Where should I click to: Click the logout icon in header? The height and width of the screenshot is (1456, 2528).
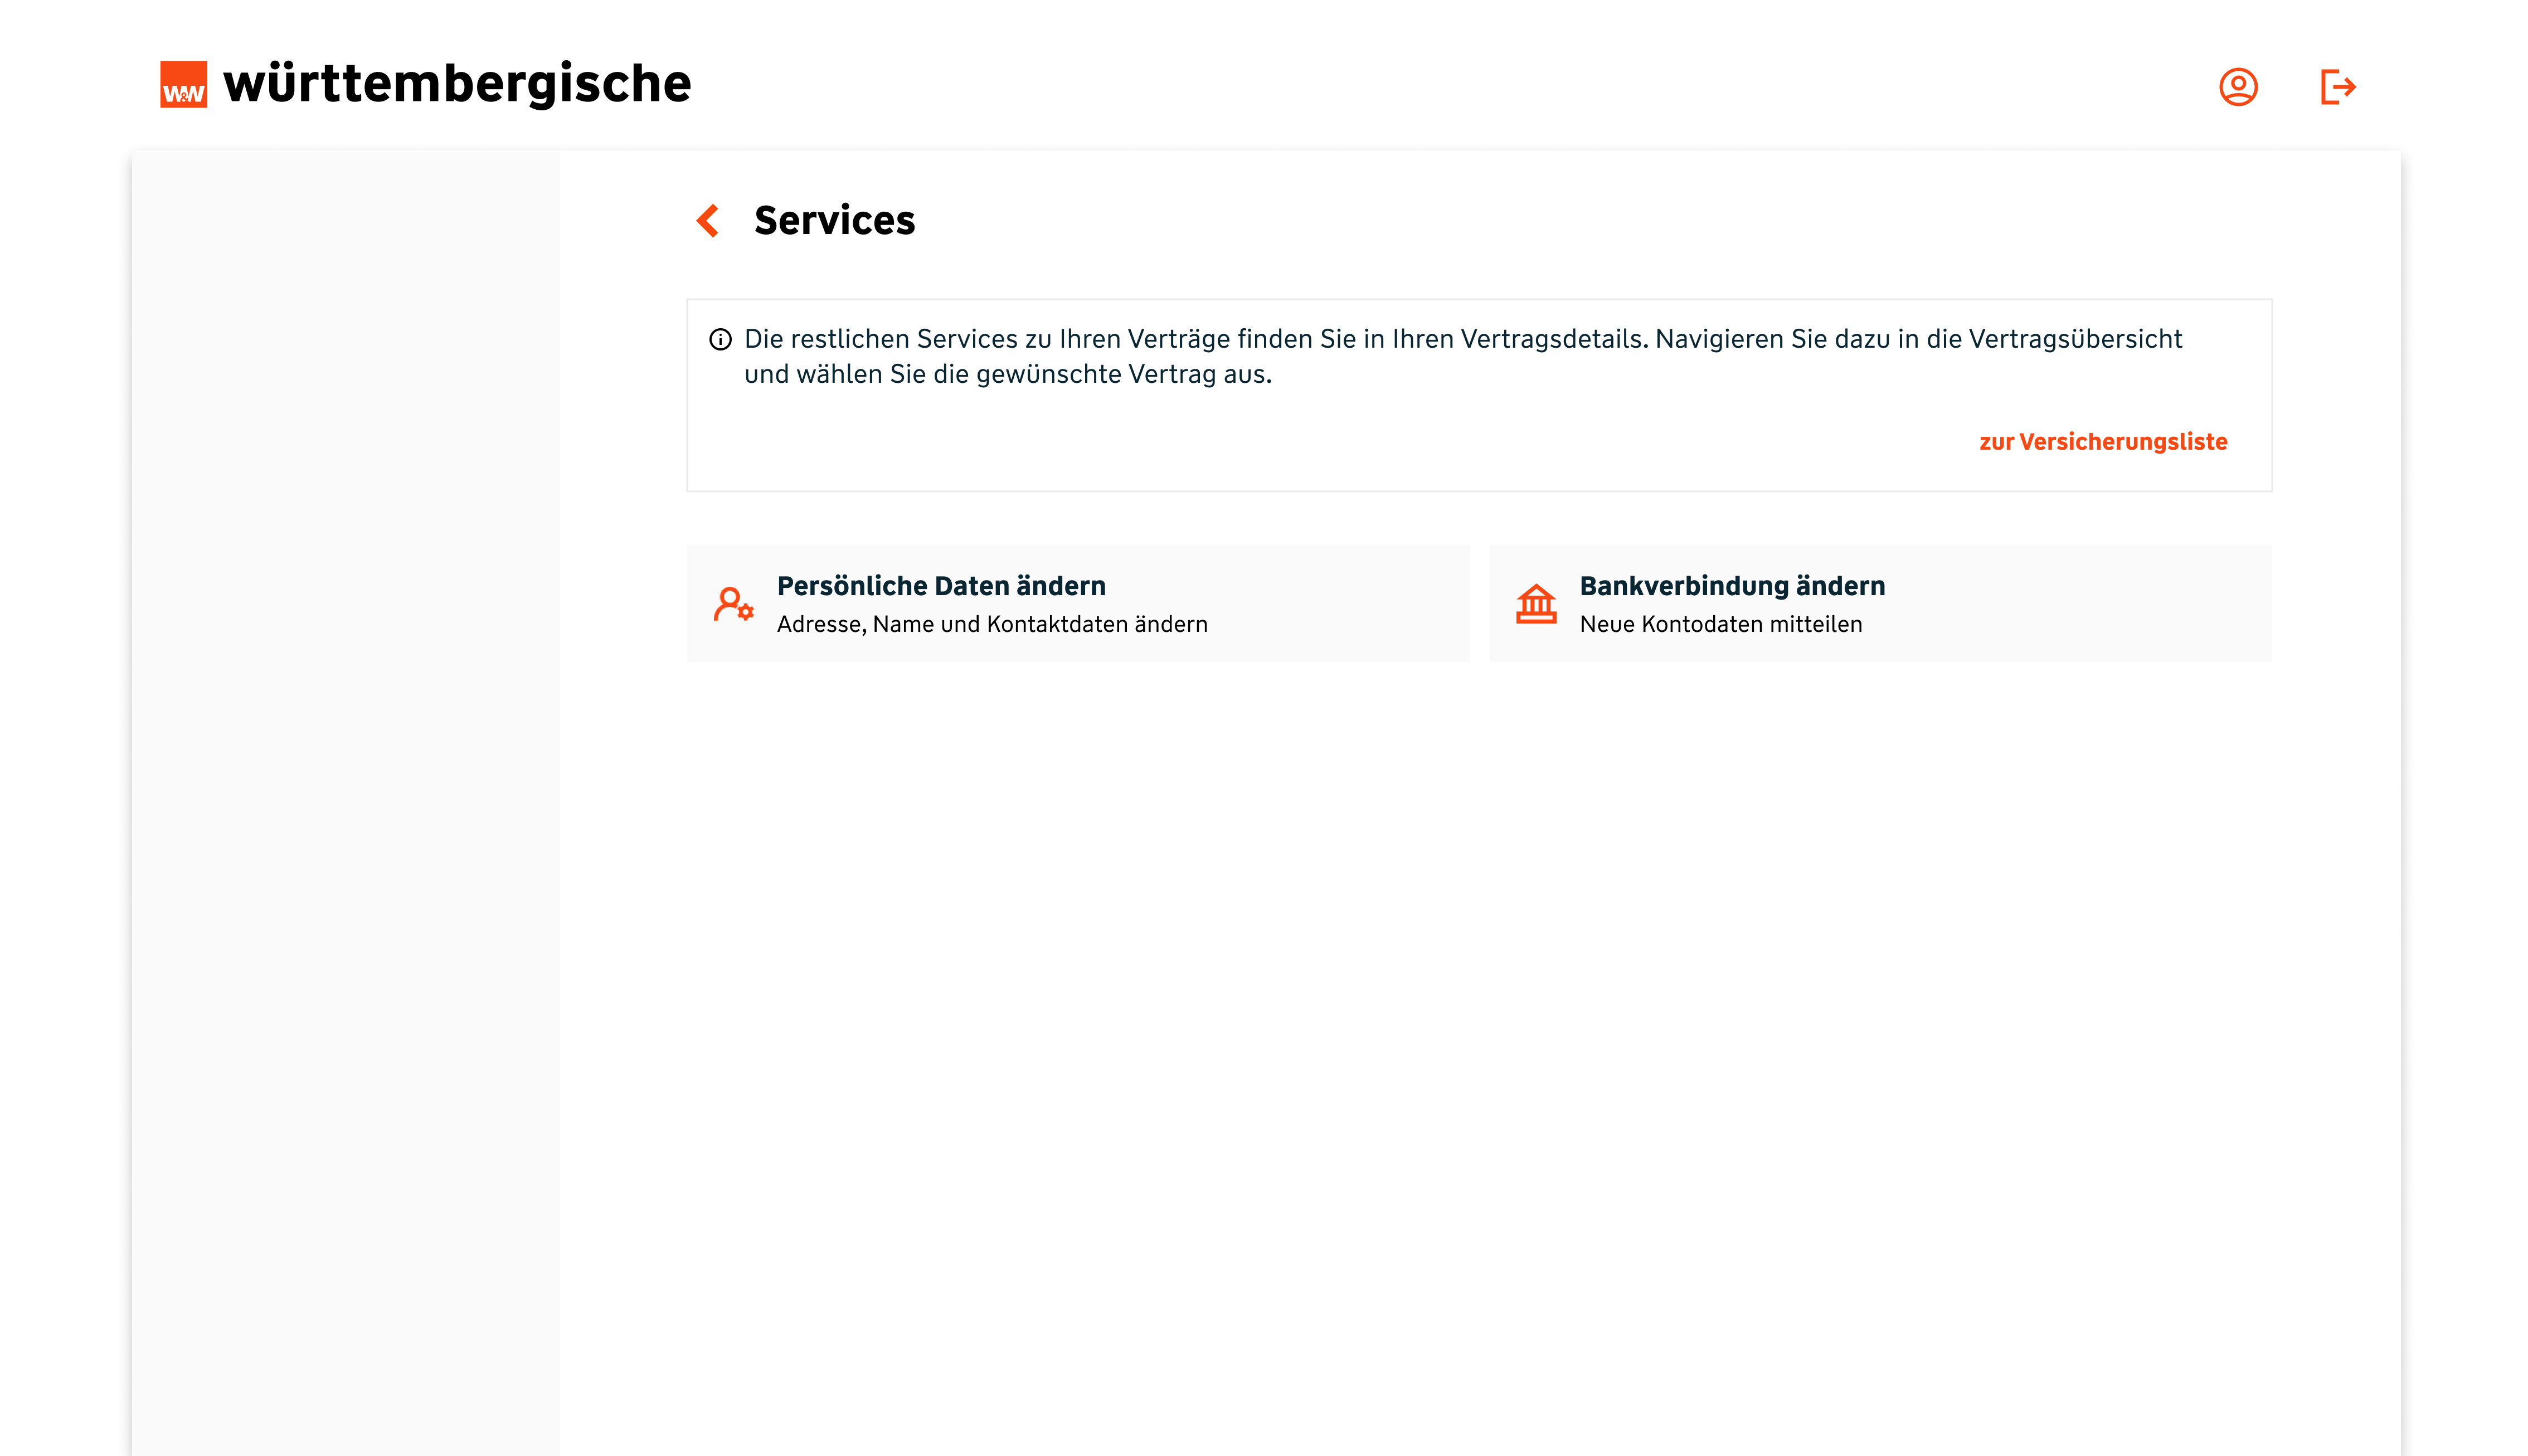click(2337, 87)
